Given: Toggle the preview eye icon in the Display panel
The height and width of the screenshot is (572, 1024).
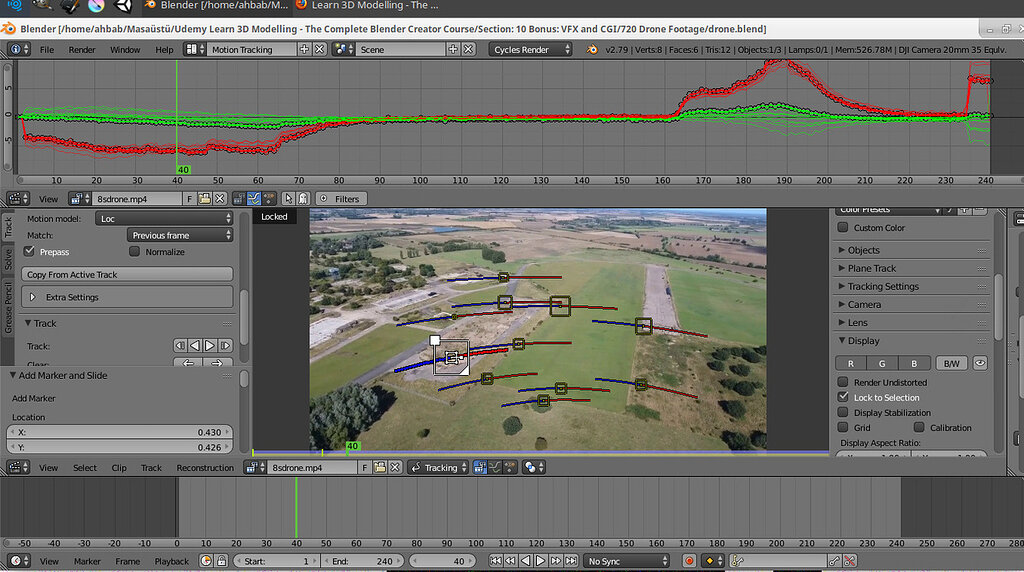Looking at the screenshot, I should click(x=980, y=363).
